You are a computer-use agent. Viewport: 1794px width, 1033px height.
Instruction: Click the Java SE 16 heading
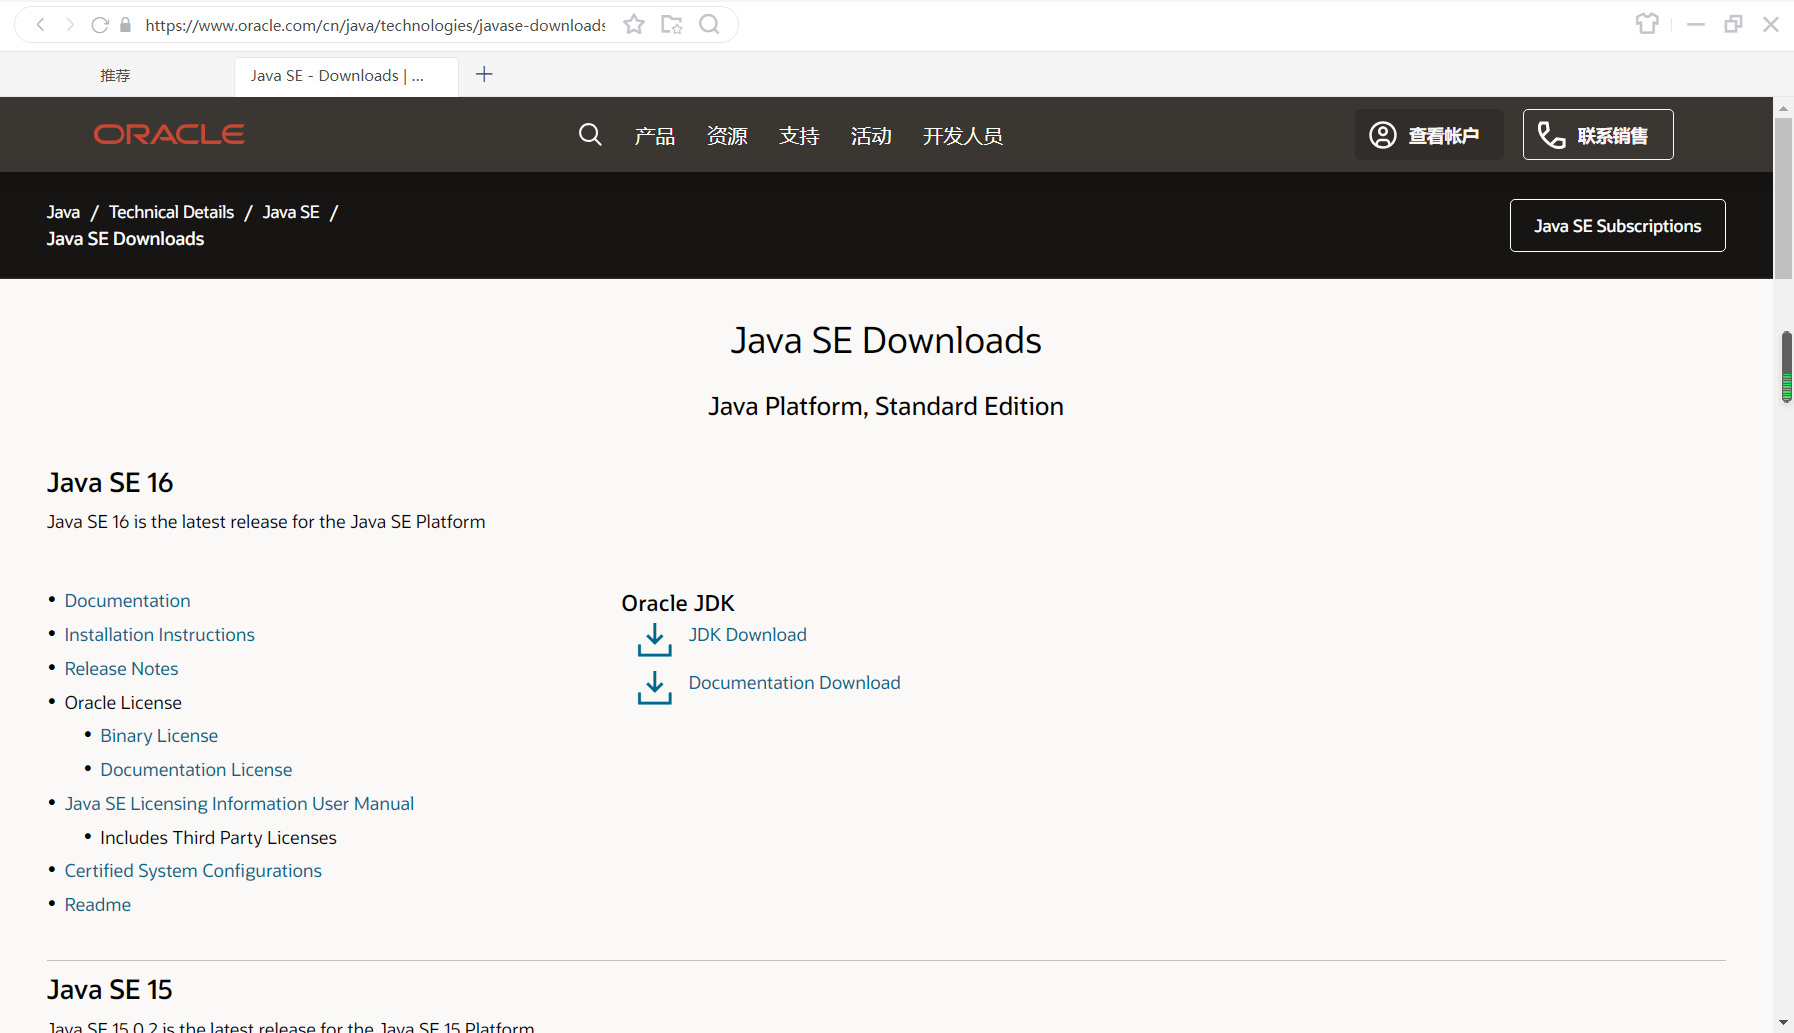(x=110, y=483)
